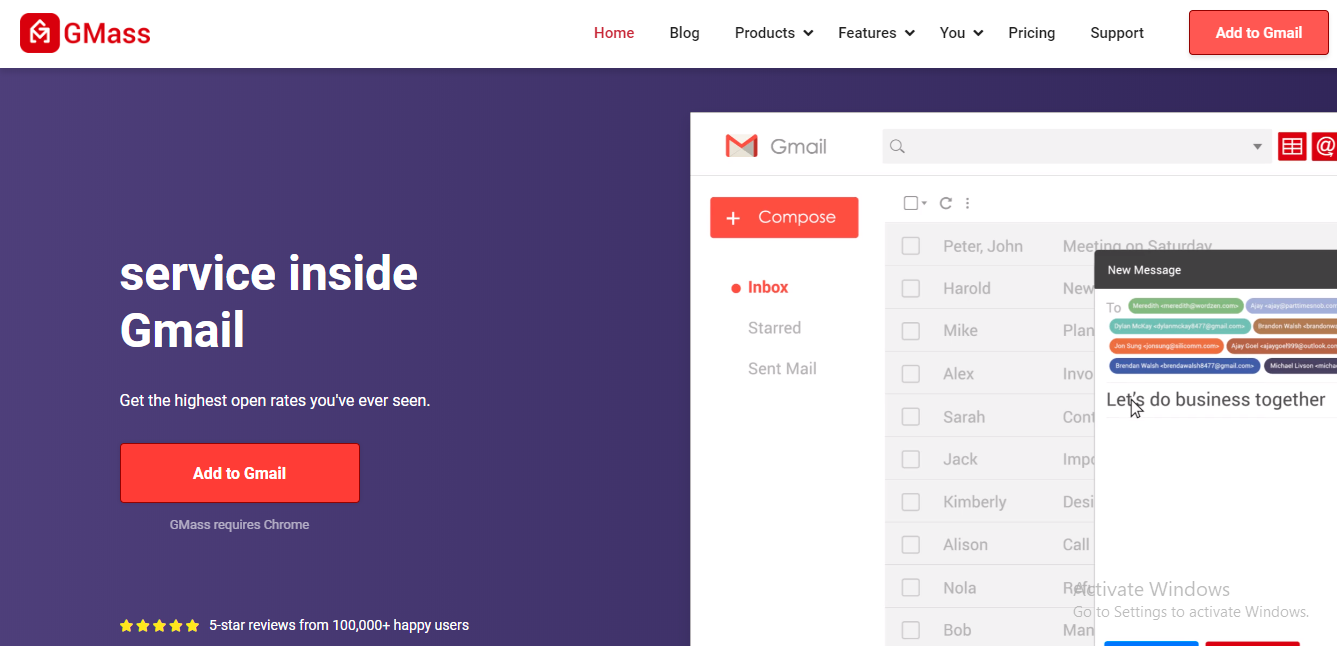The width and height of the screenshot is (1337, 646).
Task: Tick the select-all checkbox in Gmail toolbar
Action: tap(910, 203)
